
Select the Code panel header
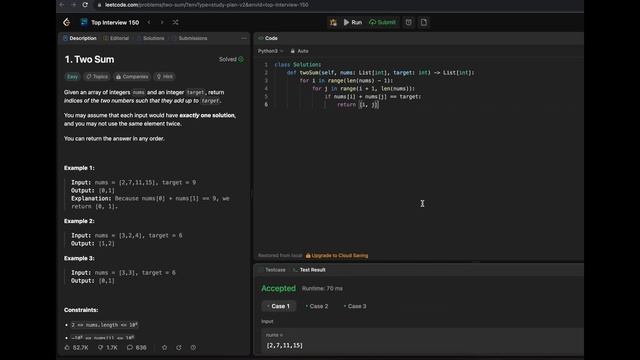click(x=268, y=38)
